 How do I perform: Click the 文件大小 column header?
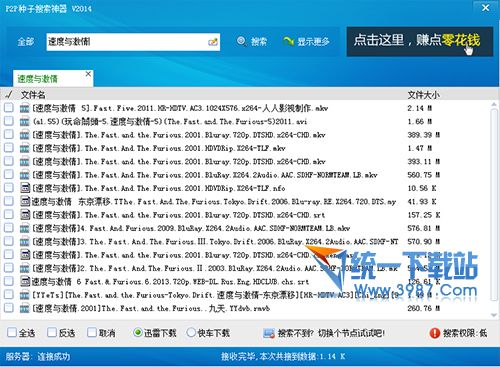coord(423,95)
